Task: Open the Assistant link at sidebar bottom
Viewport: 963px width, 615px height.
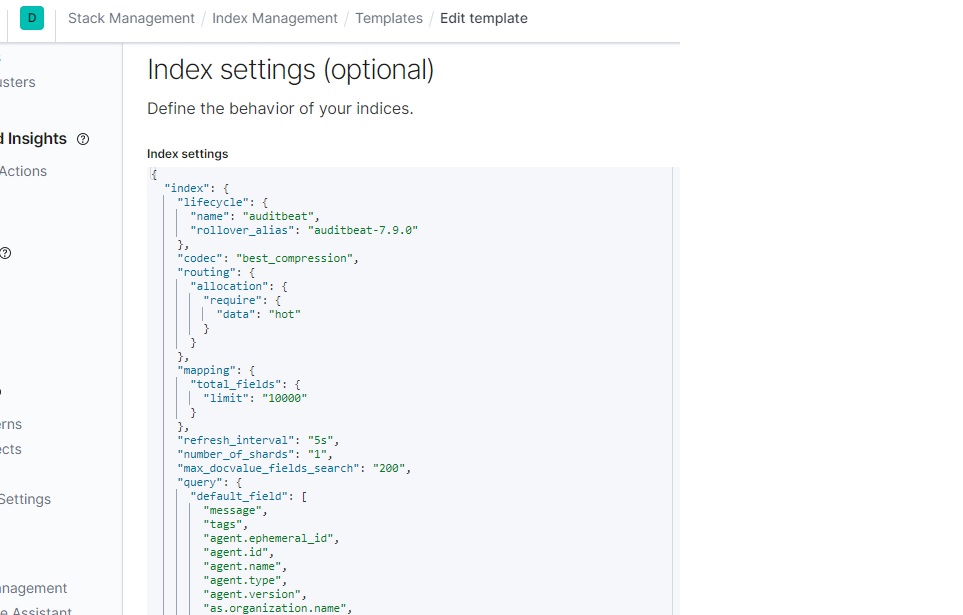Action: [x=36, y=610]
